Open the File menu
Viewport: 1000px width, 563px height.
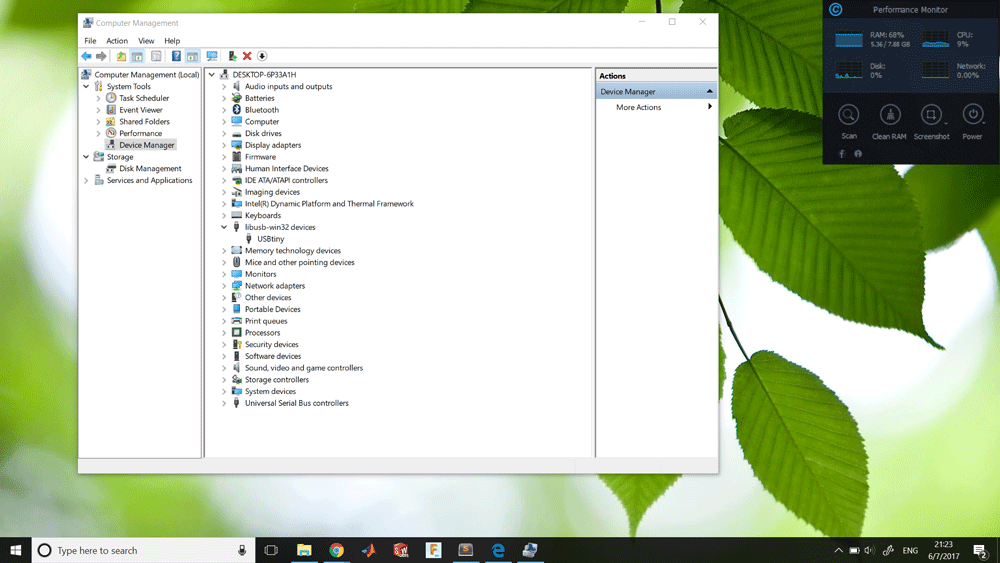91,41
